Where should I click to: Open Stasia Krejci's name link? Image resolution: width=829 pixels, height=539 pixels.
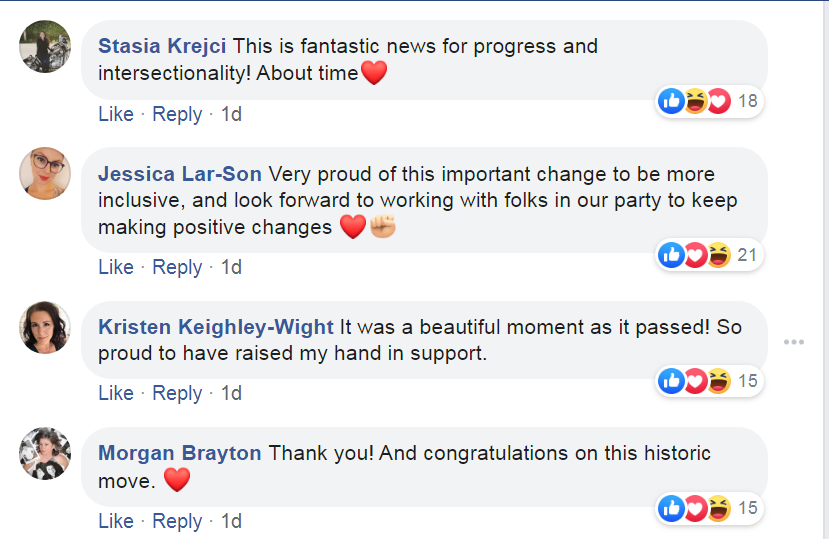coord(162,46)
